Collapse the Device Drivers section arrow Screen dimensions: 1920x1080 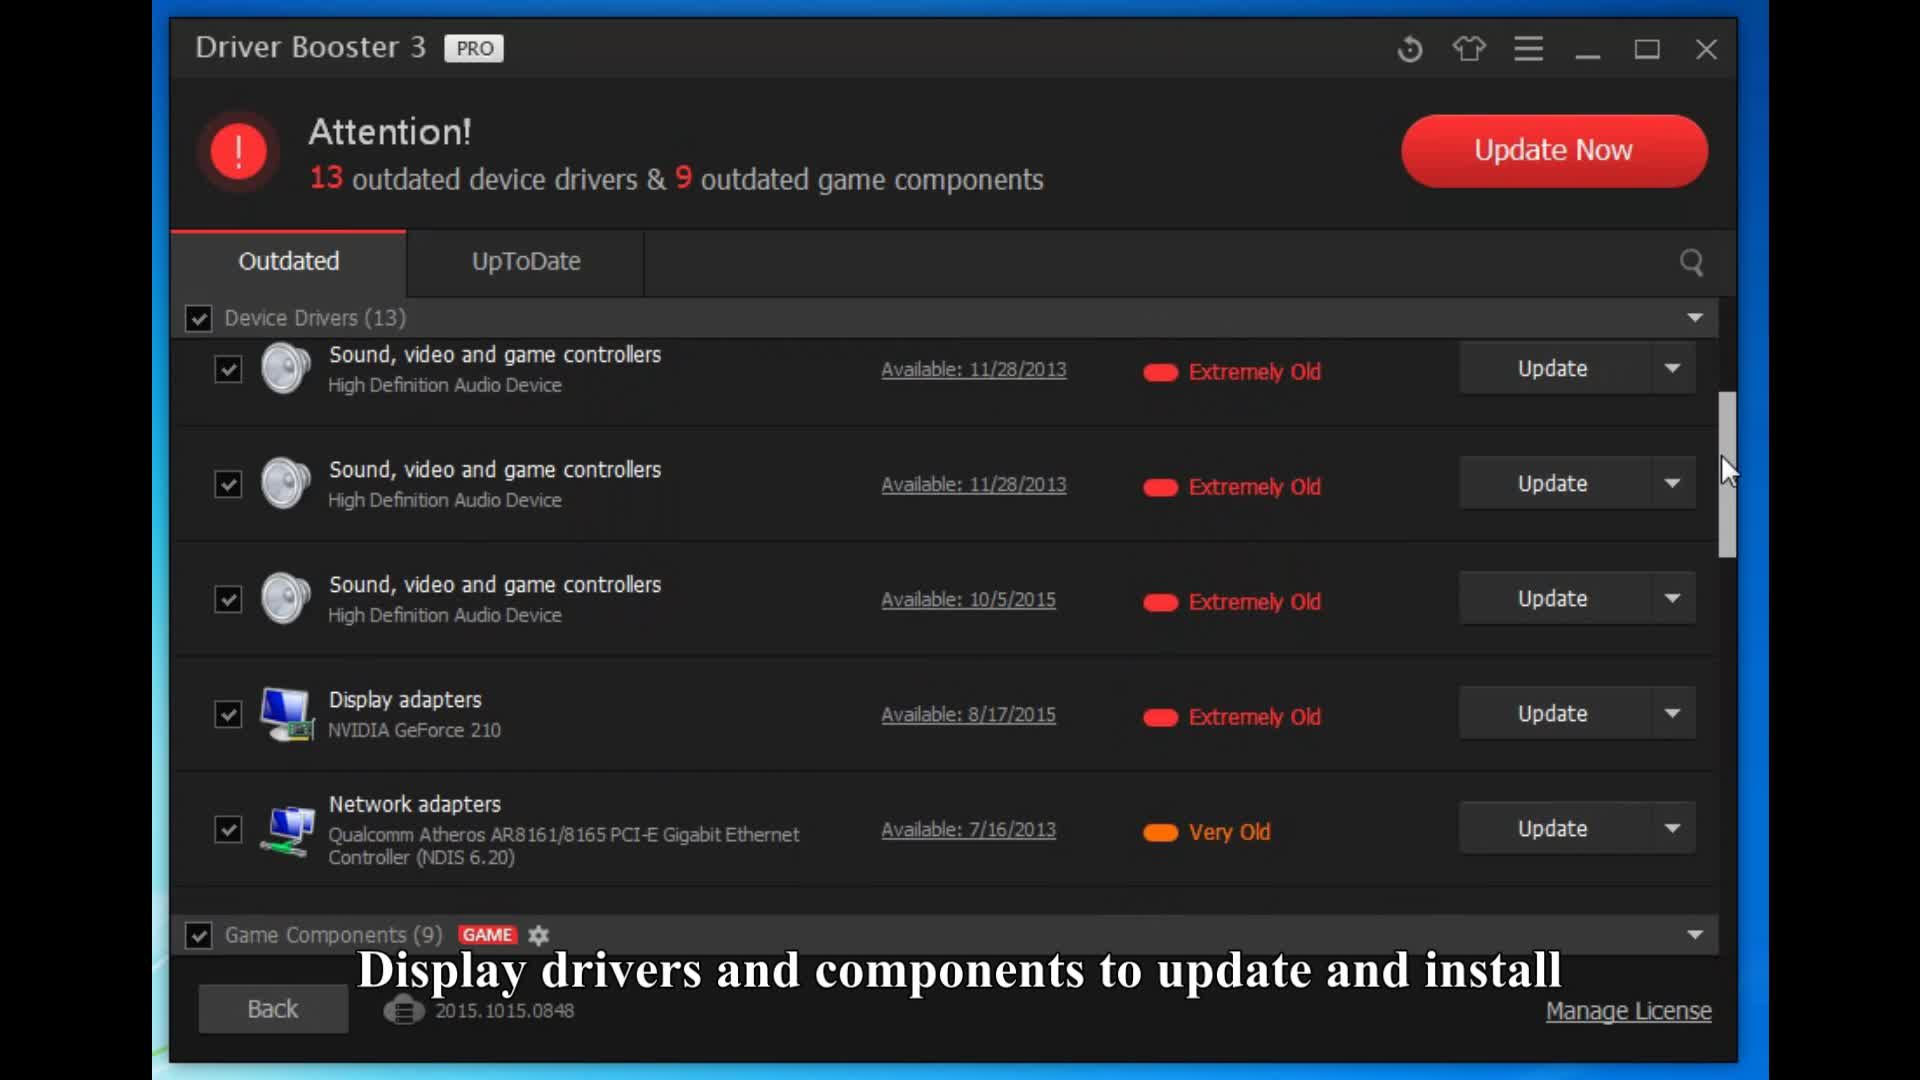[x=1695, y=318]
